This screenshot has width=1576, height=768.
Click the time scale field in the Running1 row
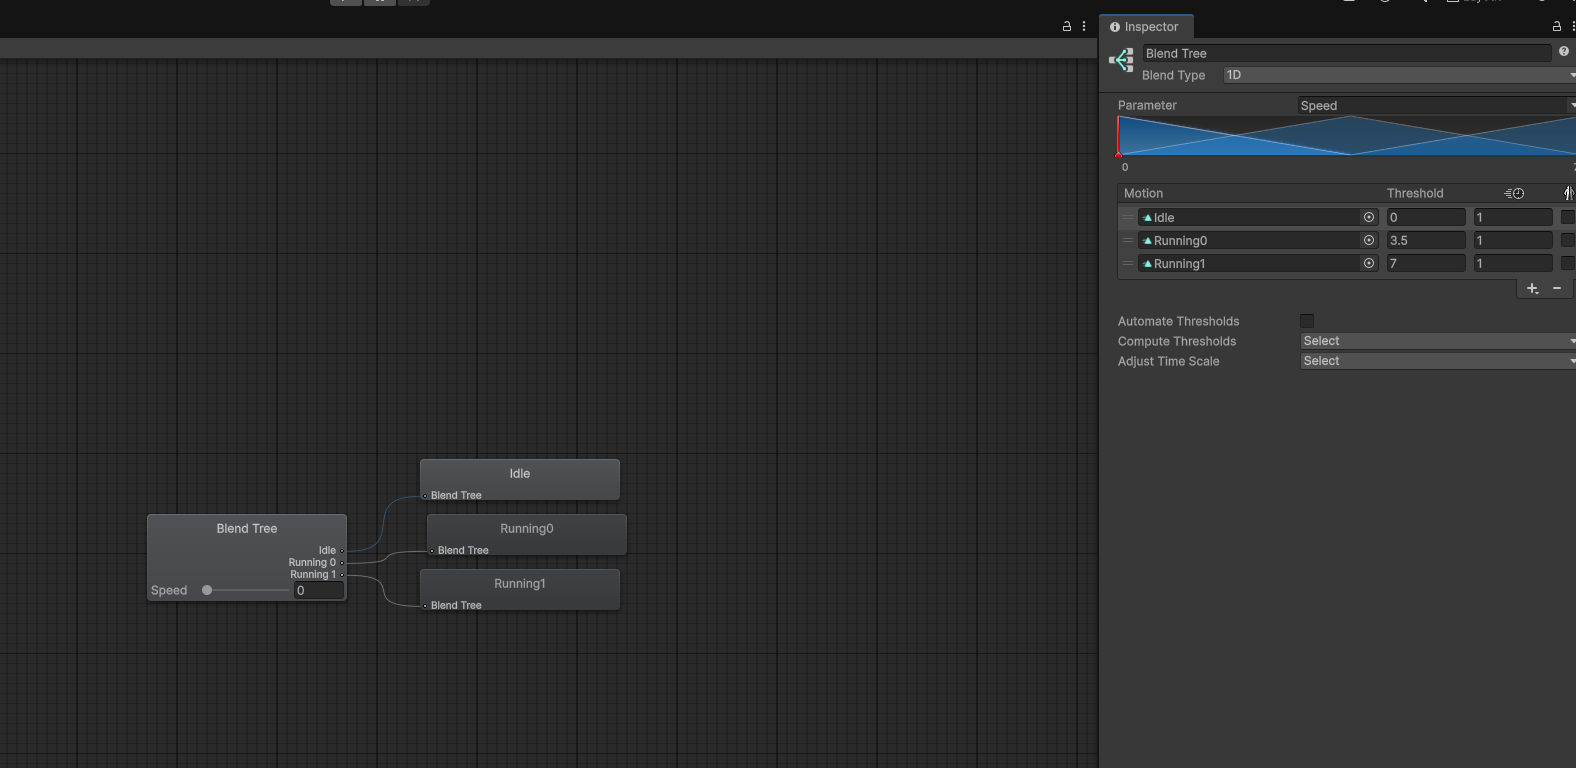point(1513,263)
